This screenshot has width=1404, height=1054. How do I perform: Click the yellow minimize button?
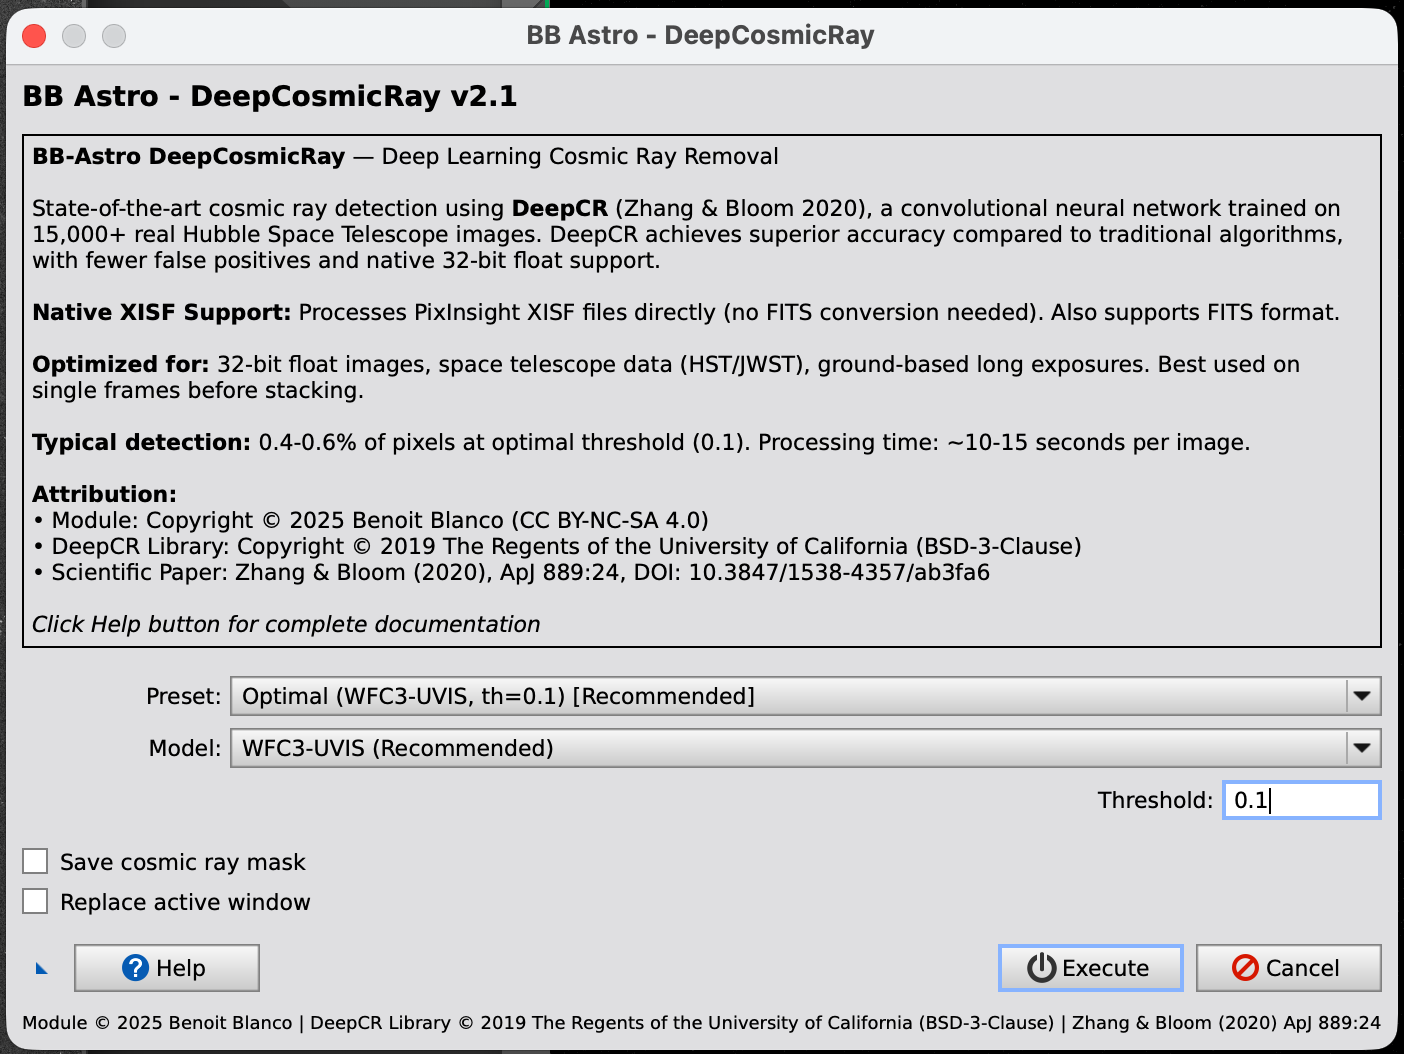tap(74, 35)
